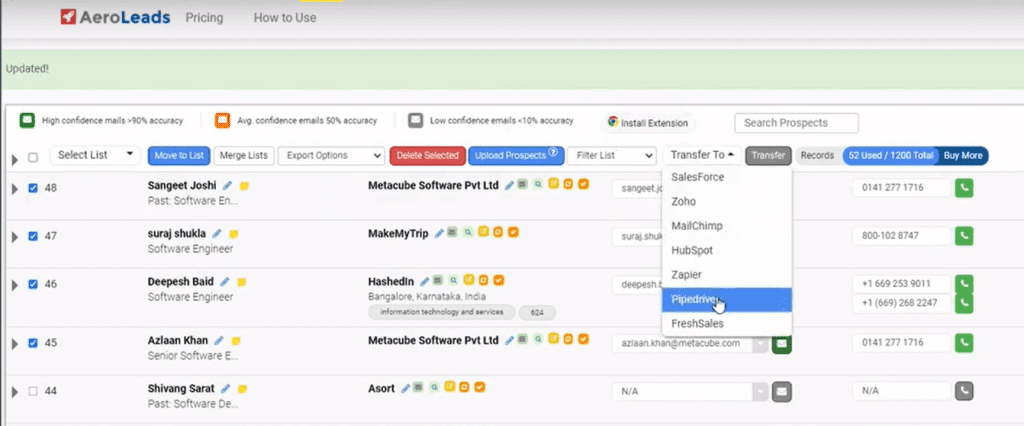Image resolution: width=1024 pixels, height=426 pixels.
Task: Open yellow note icon next to suraj shukla
Action: pos(233,234)
